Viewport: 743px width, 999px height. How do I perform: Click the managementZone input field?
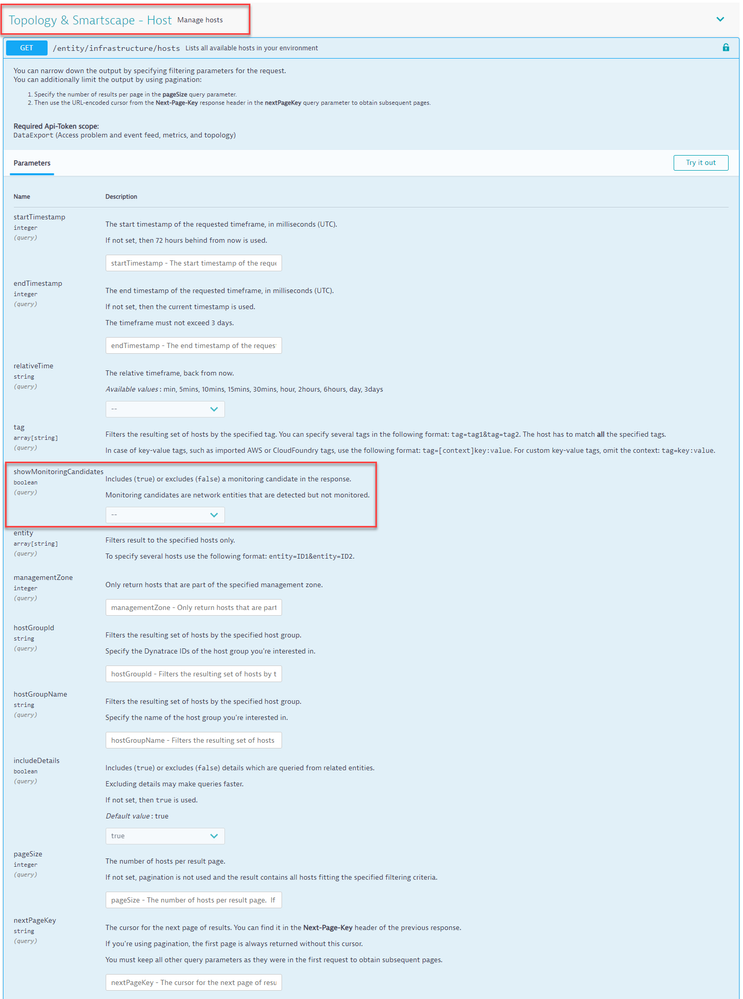[193, 607]
